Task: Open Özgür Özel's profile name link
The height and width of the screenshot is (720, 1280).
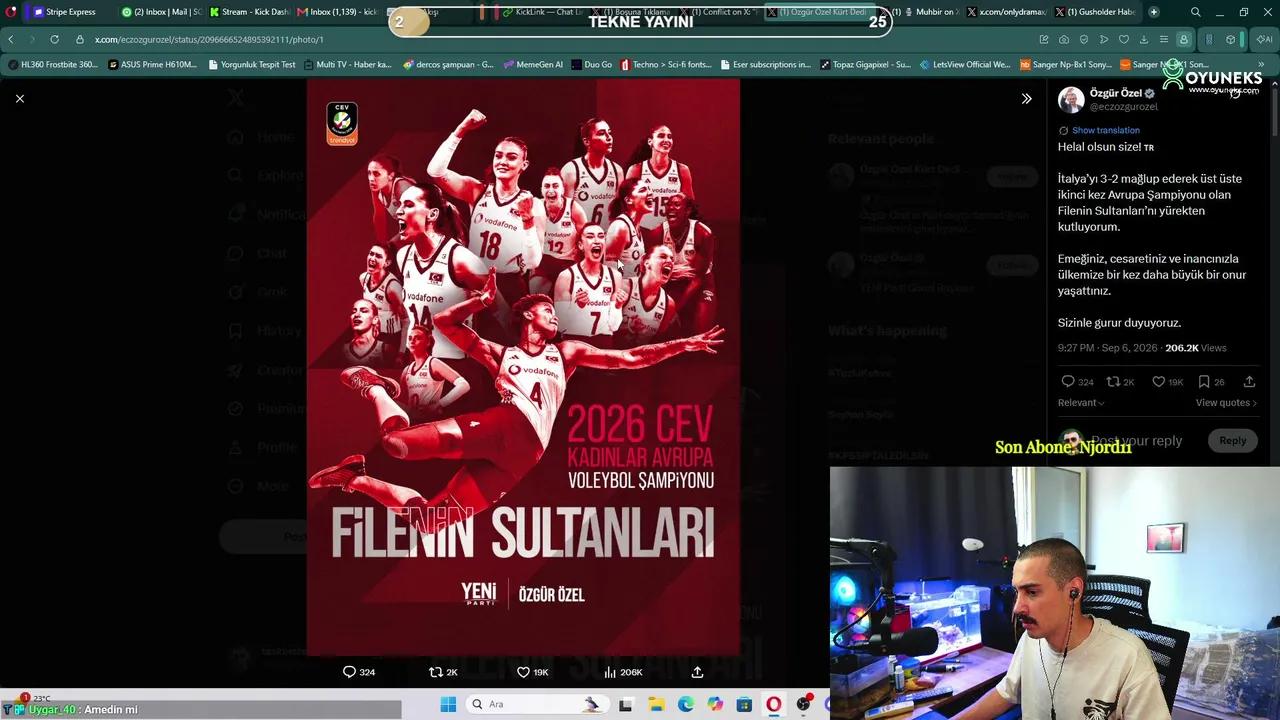Action: tap(1116, 93)
